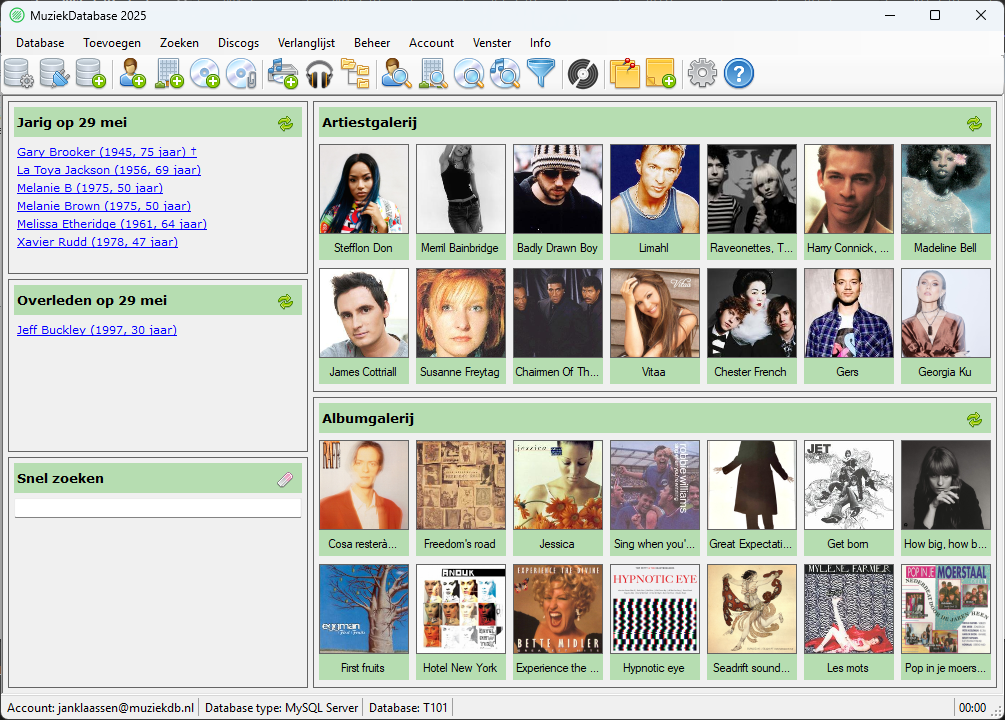Click the vinyl record Discogs icon
The height and width of the screenshot is (720, 1005).
pos(583,73)
